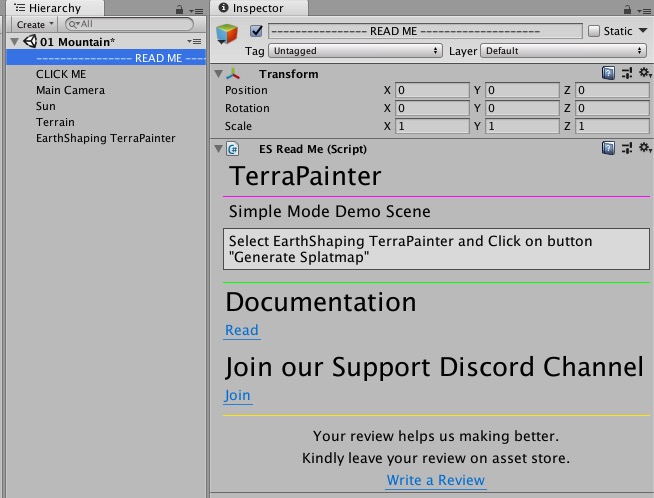
Task: Click the Scale label in Transform
Action: point(238,126)
